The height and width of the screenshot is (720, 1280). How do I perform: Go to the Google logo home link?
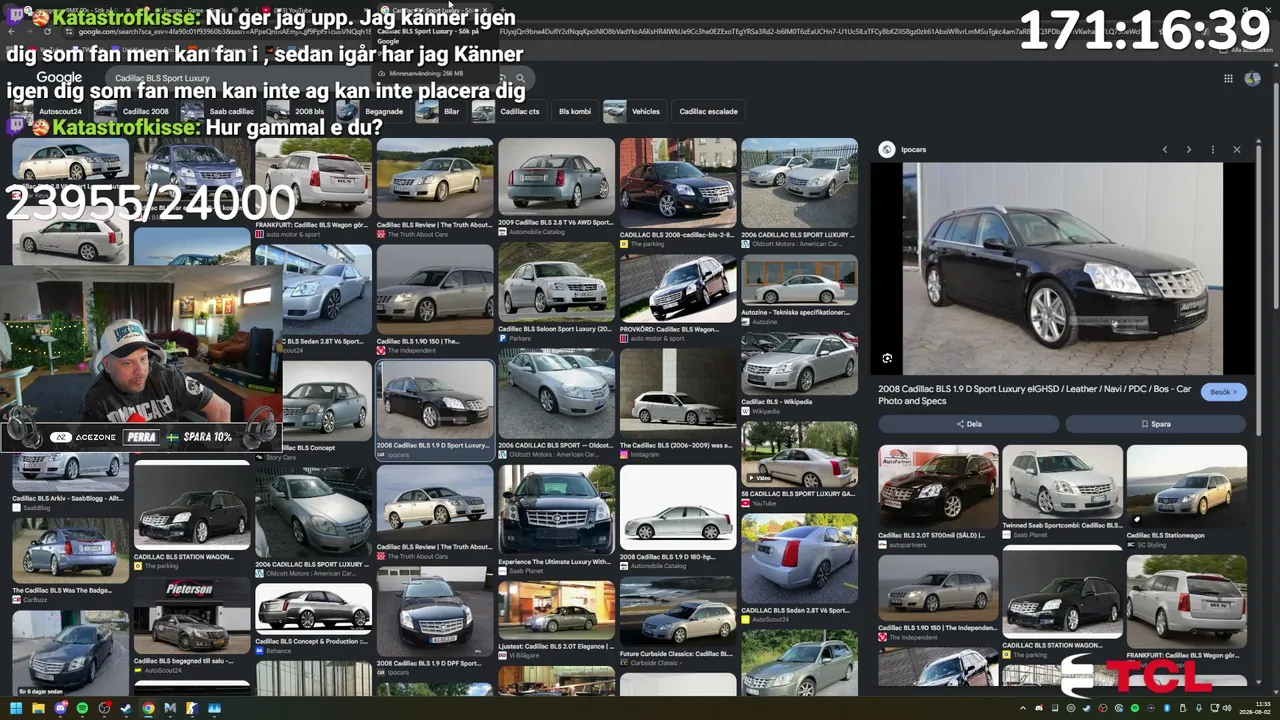tap(59, 78)
